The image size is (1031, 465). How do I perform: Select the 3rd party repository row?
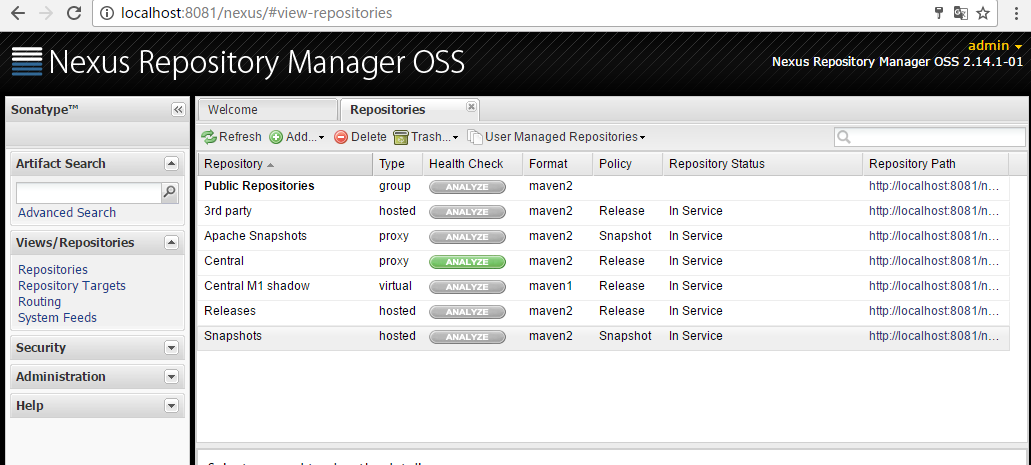603,211
